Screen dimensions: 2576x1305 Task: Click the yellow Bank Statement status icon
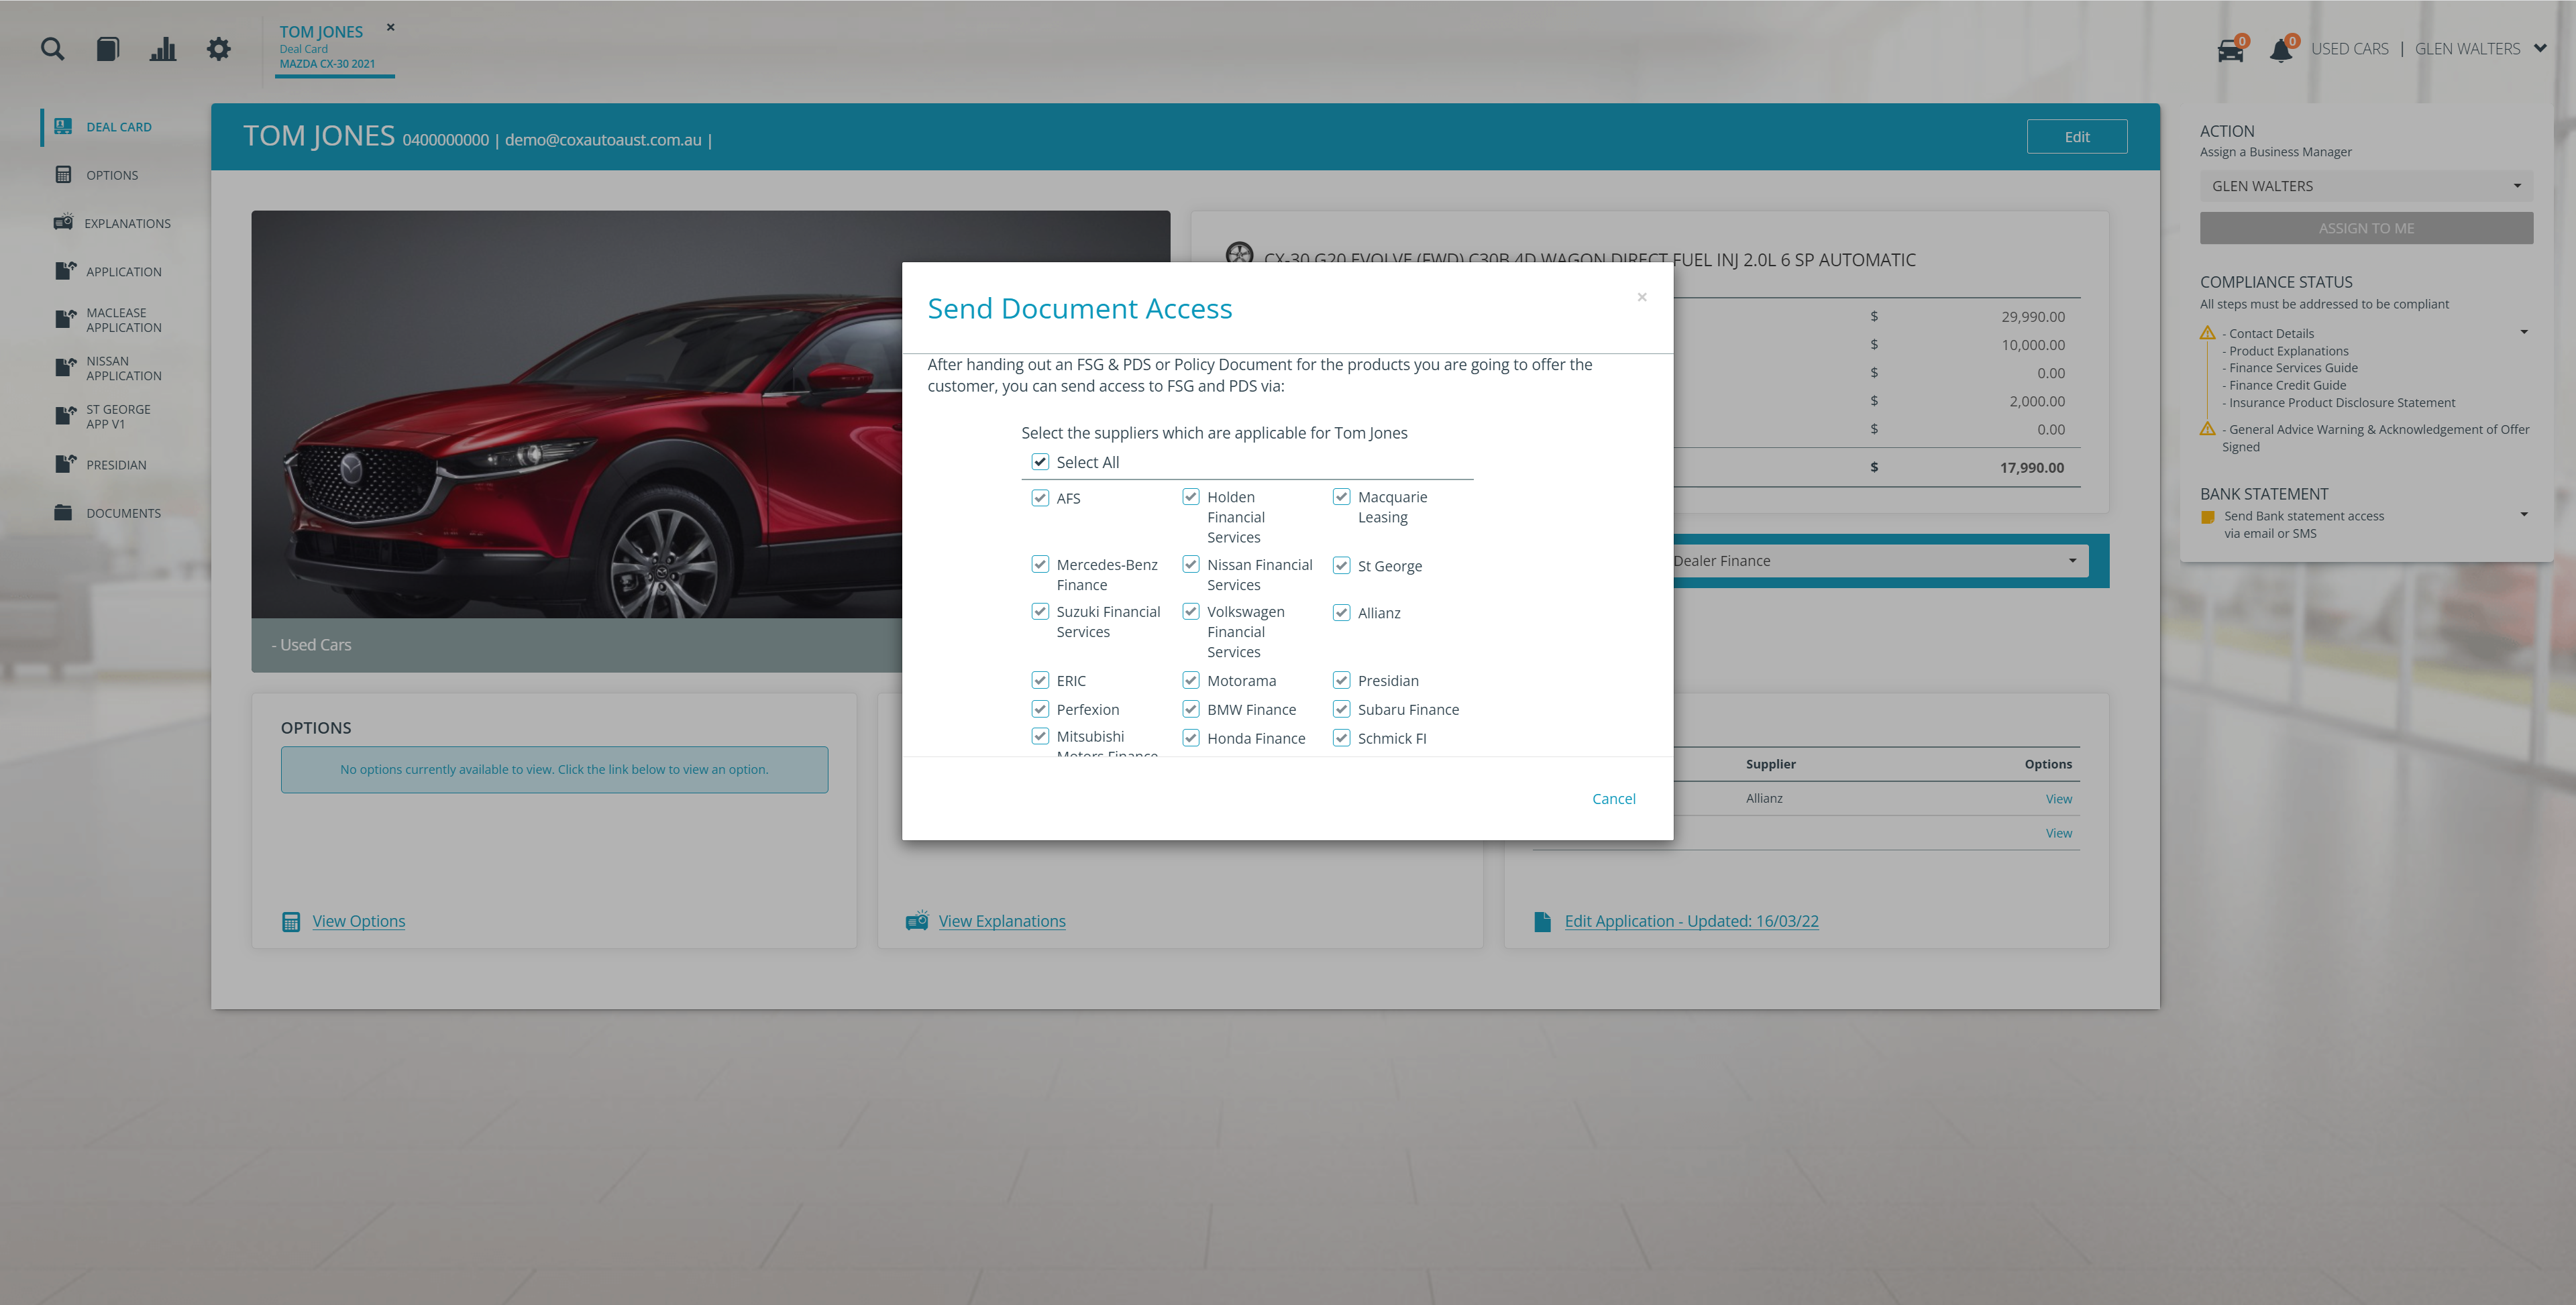coord(2208,517)
